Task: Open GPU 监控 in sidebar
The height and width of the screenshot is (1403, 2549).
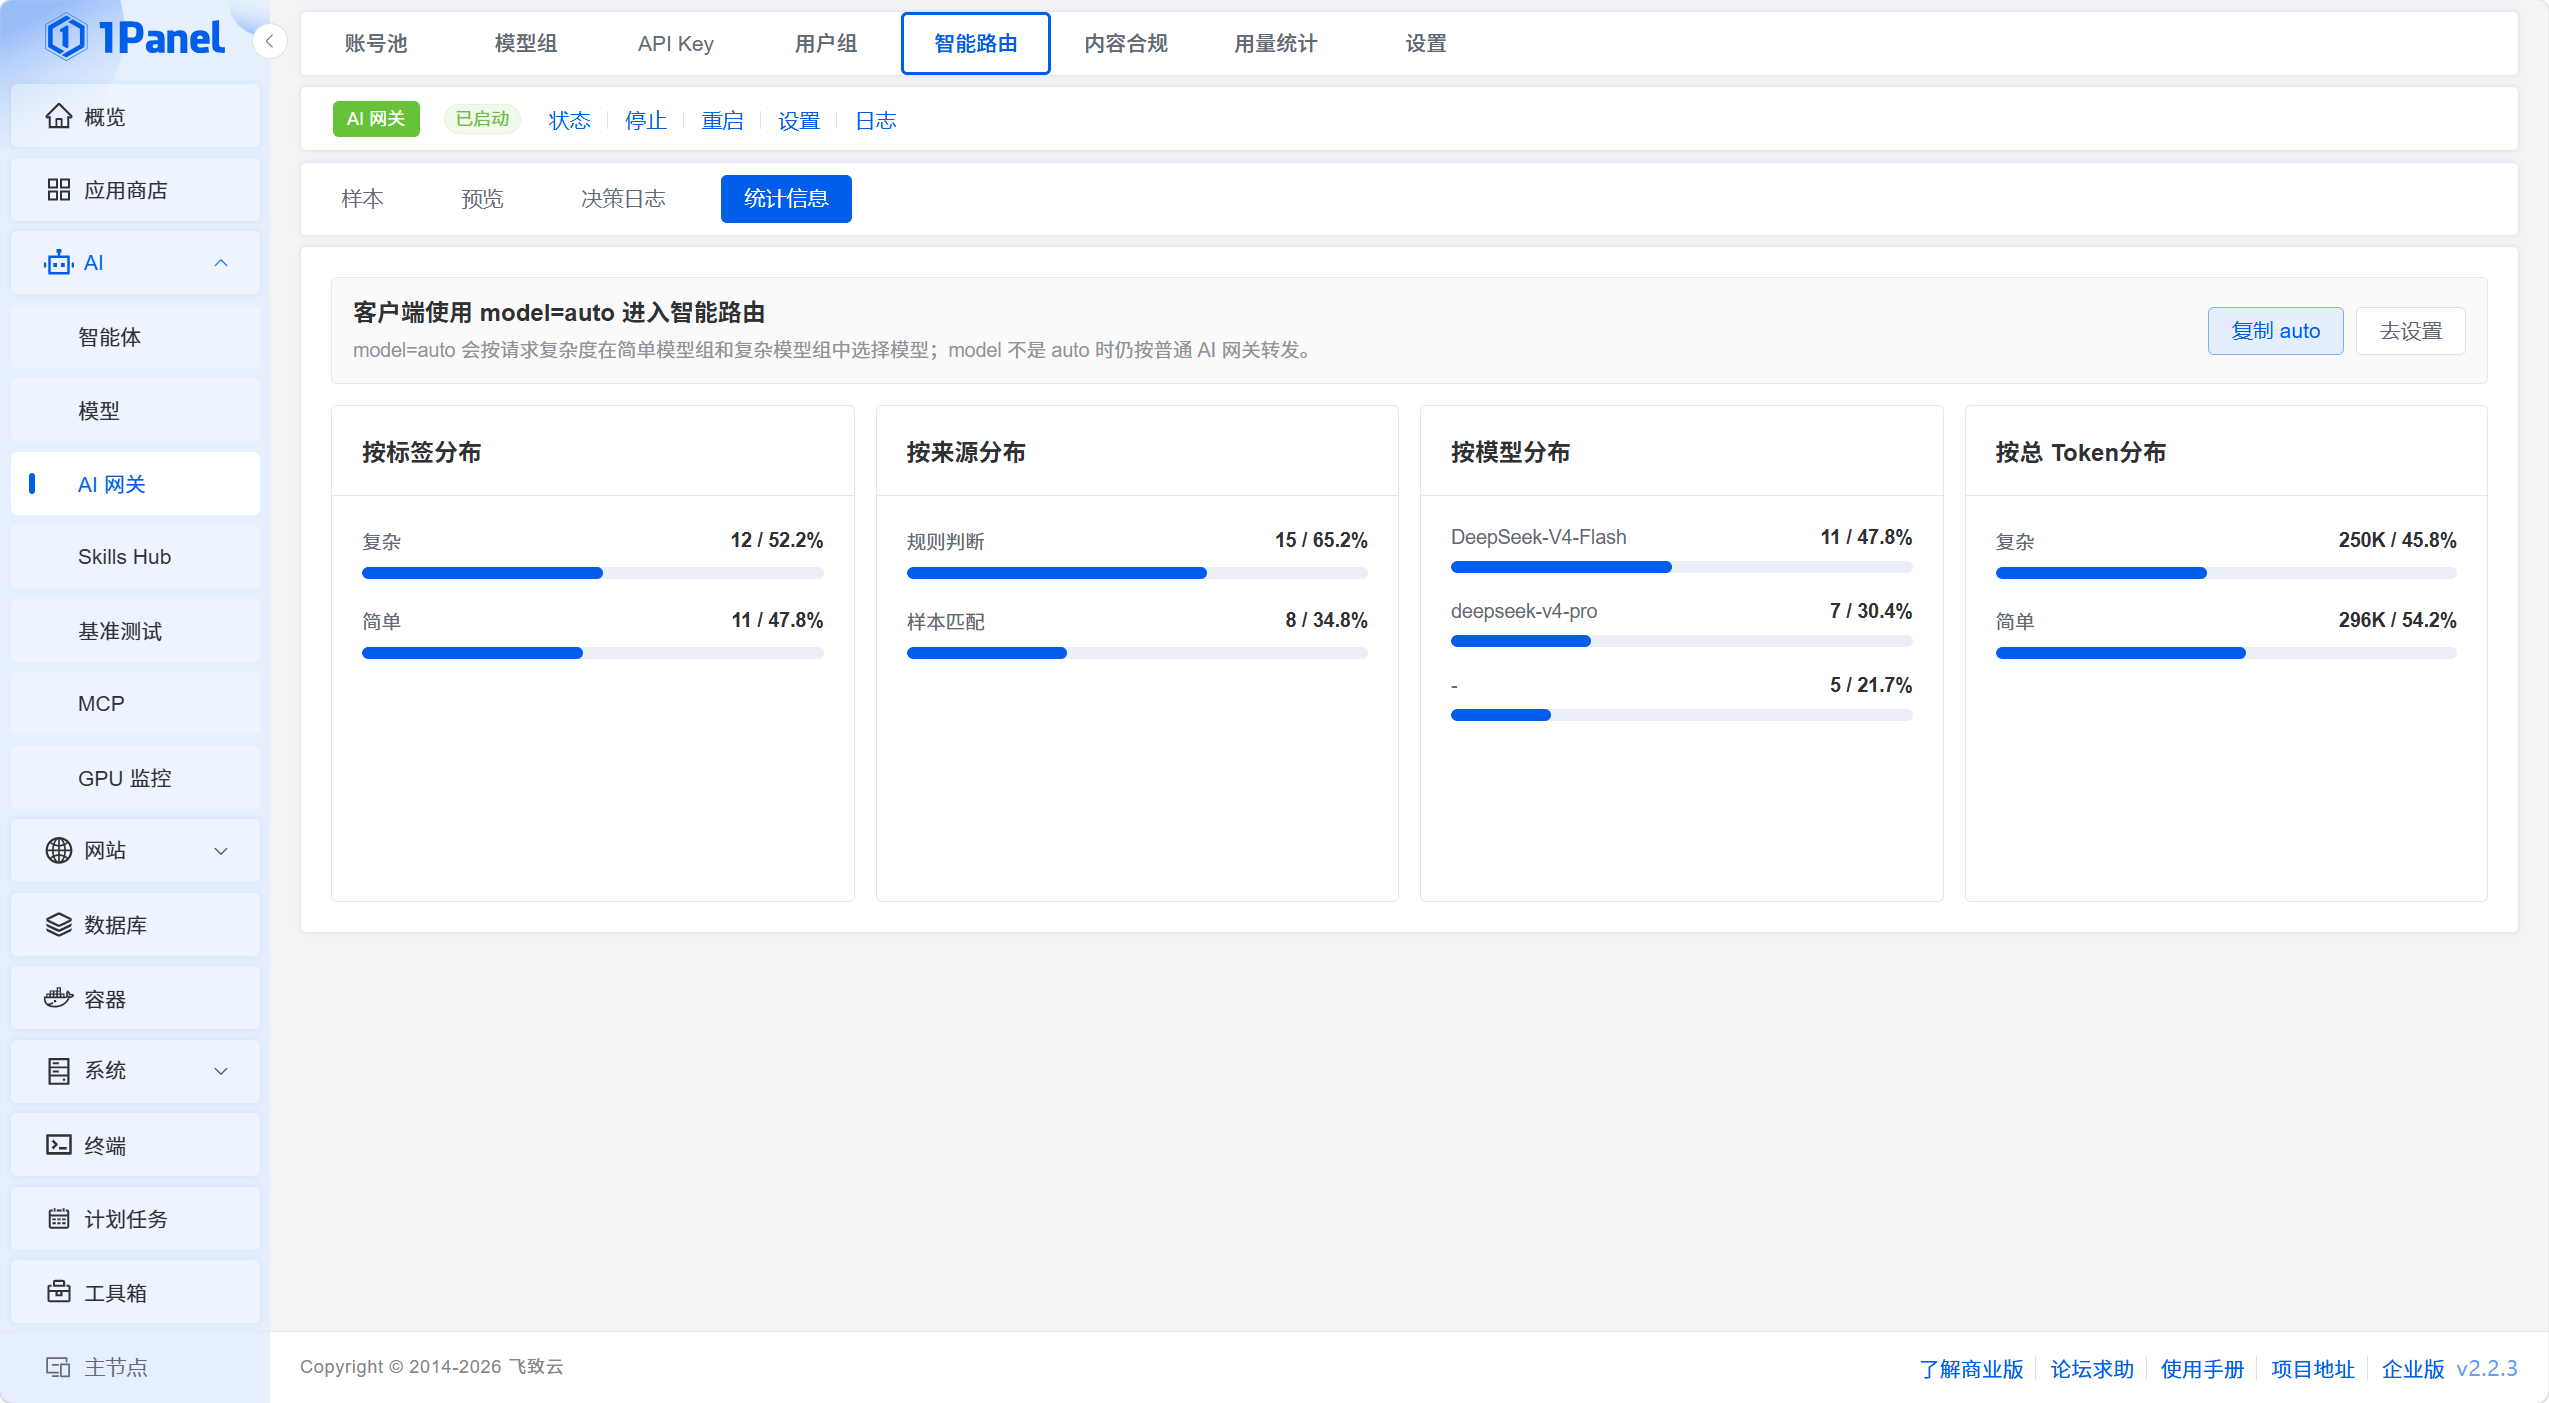Action: point(135,778)
